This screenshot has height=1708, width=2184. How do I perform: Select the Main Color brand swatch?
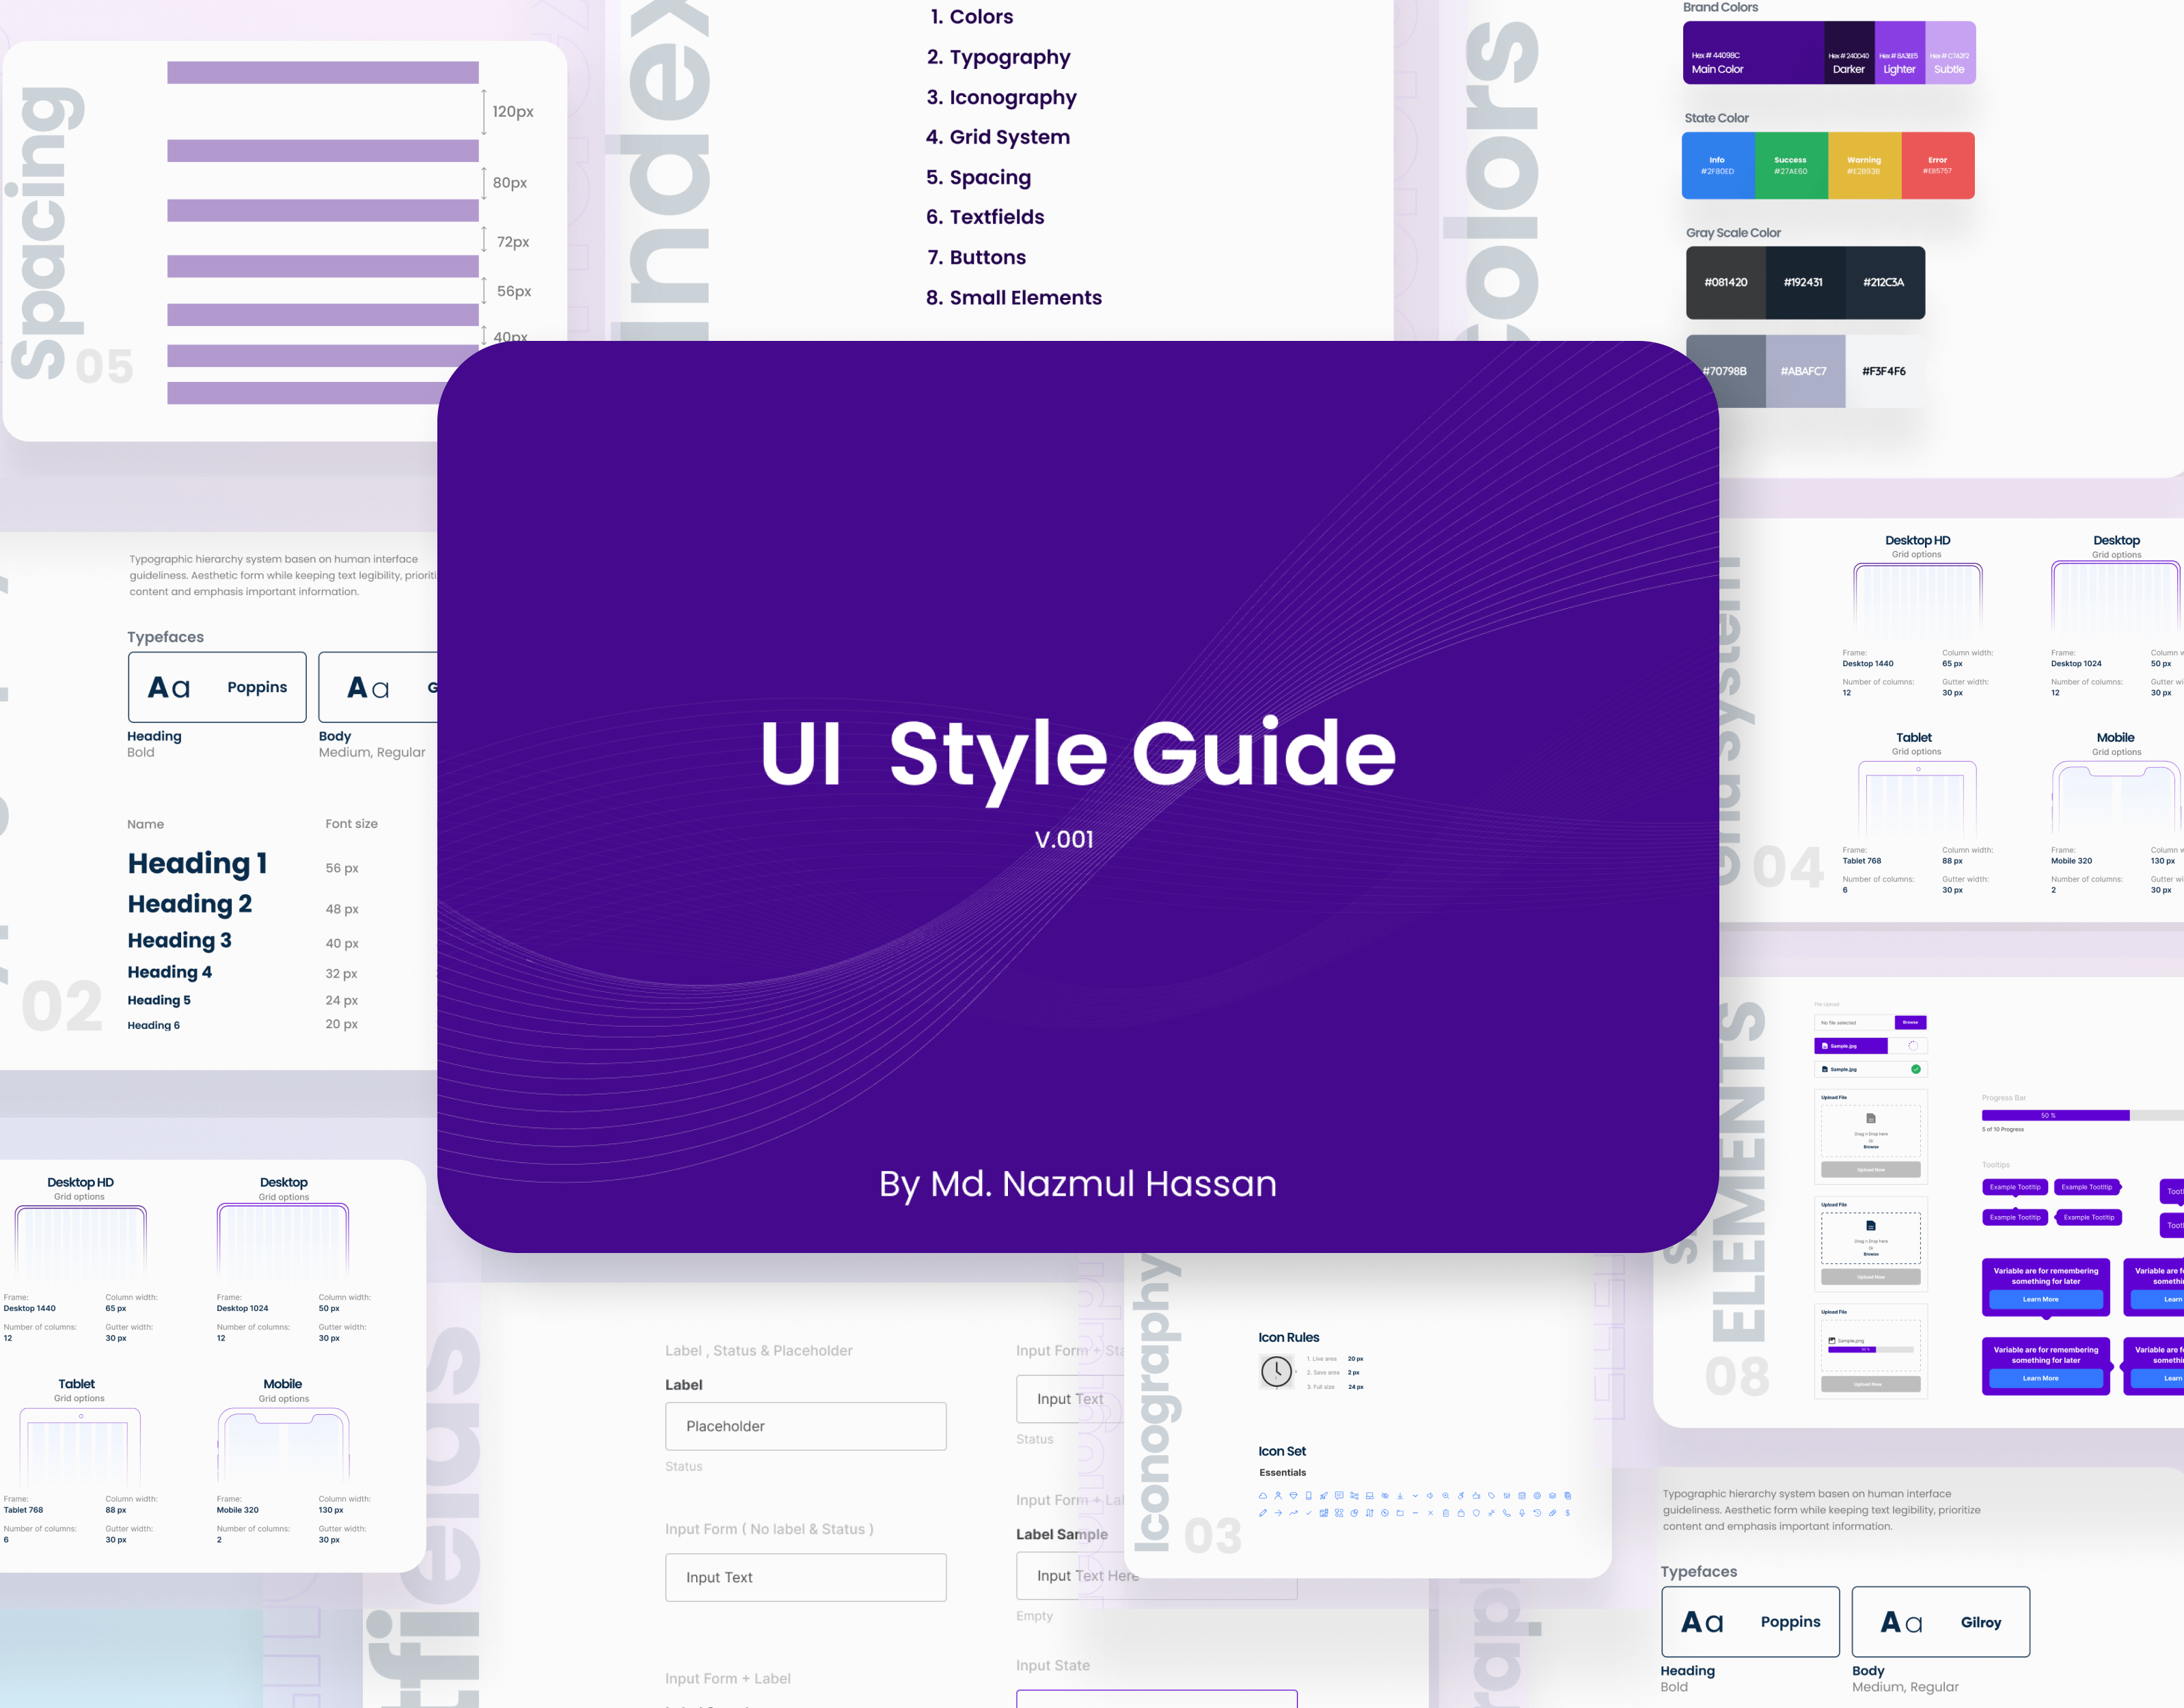1753,52
